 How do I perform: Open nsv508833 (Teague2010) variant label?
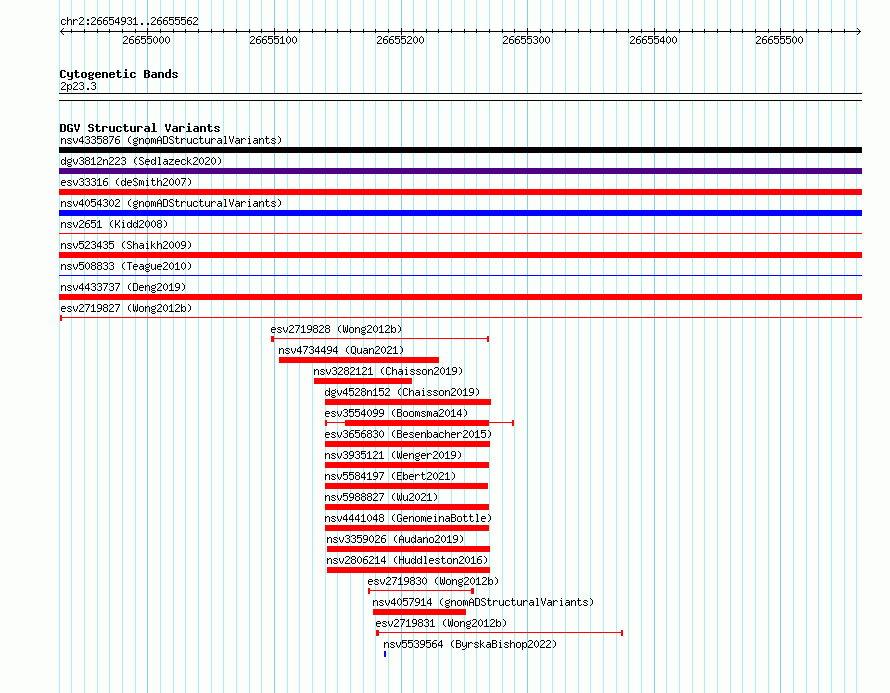coord(126,266)
